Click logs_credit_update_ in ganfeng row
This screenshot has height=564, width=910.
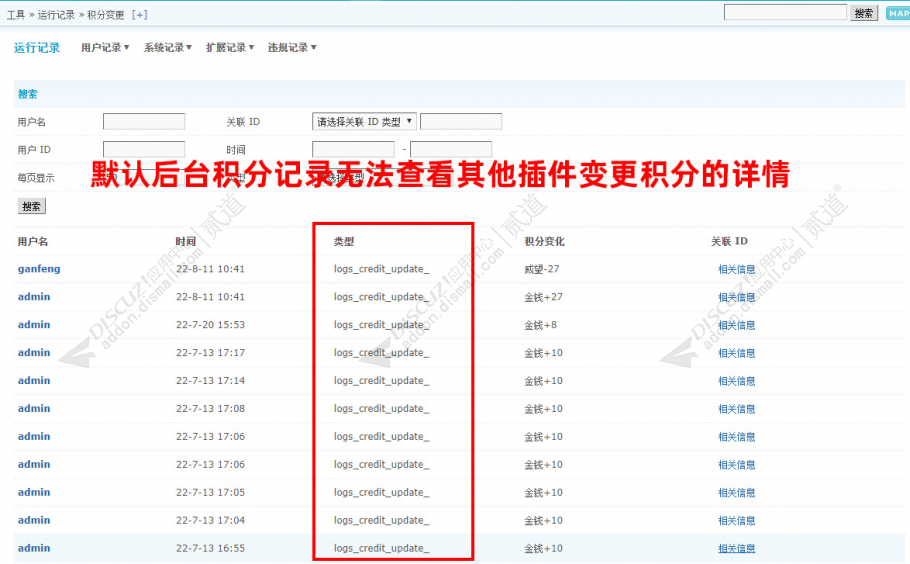point(381,269)
